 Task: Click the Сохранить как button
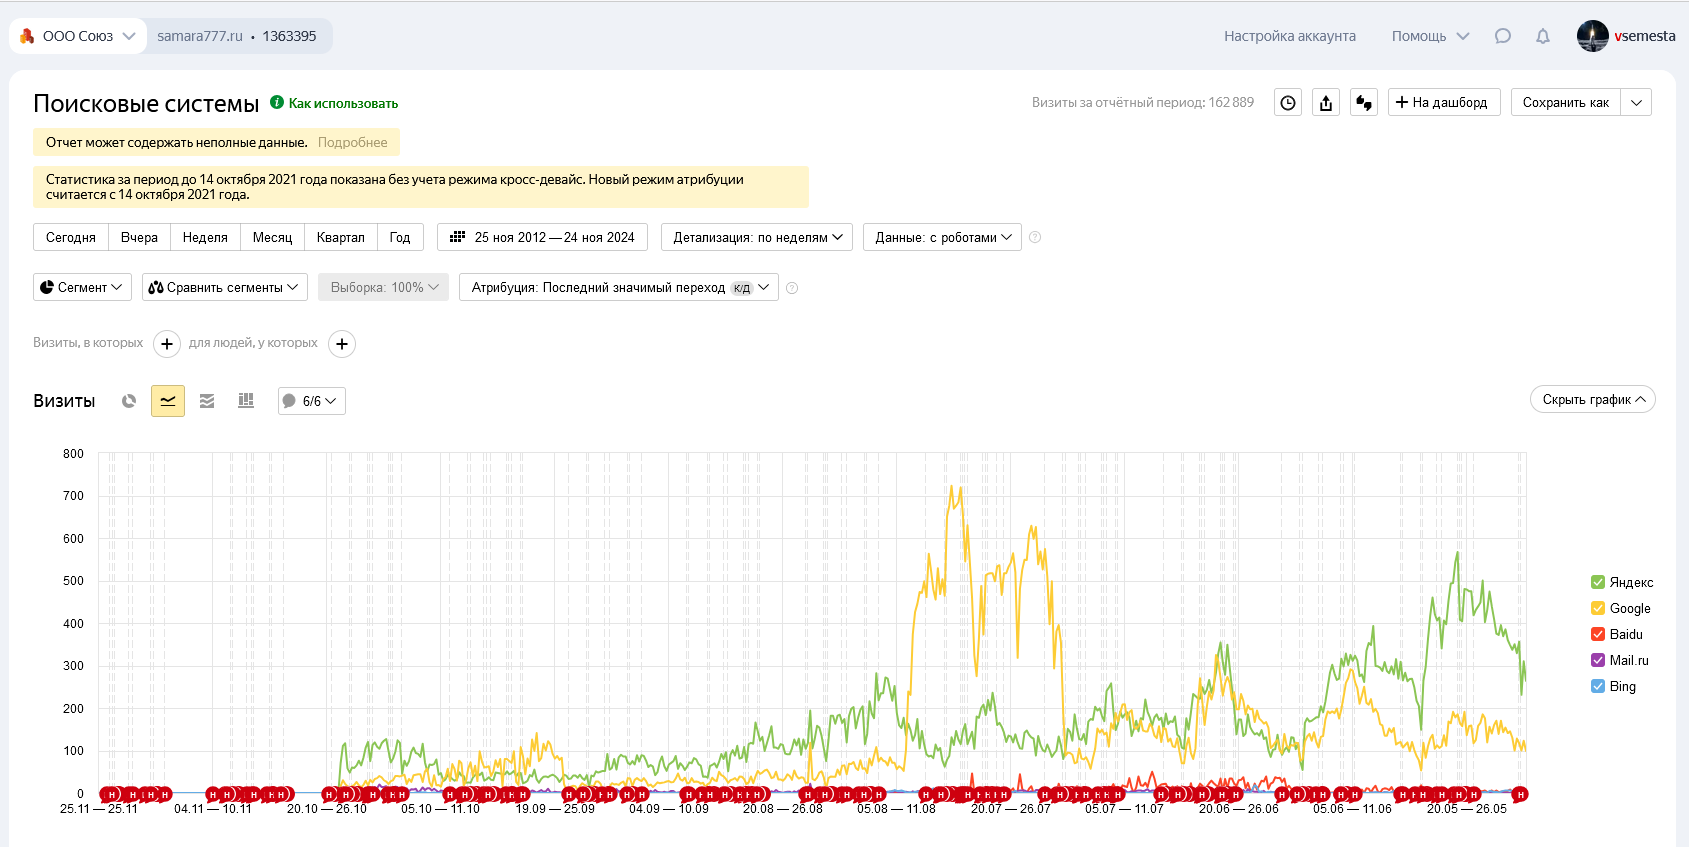pyautogui.click(x=1566, y=102)
